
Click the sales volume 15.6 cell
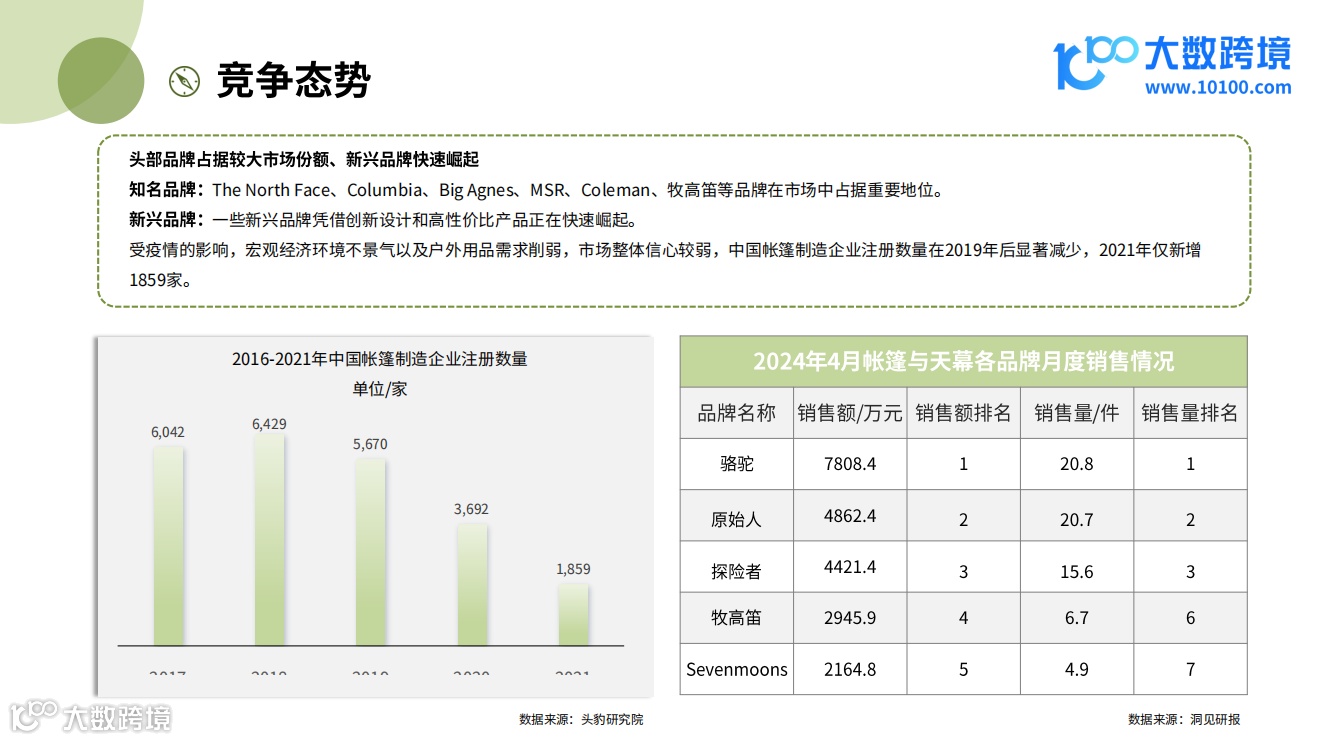(x=1077, y=567)
